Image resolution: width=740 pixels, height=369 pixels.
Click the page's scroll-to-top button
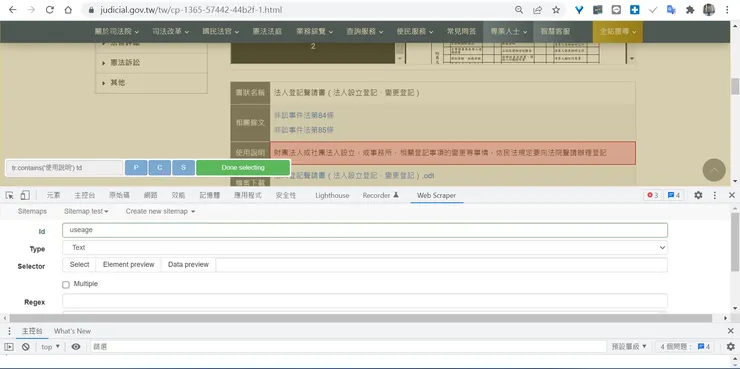[x=714, y=170]
